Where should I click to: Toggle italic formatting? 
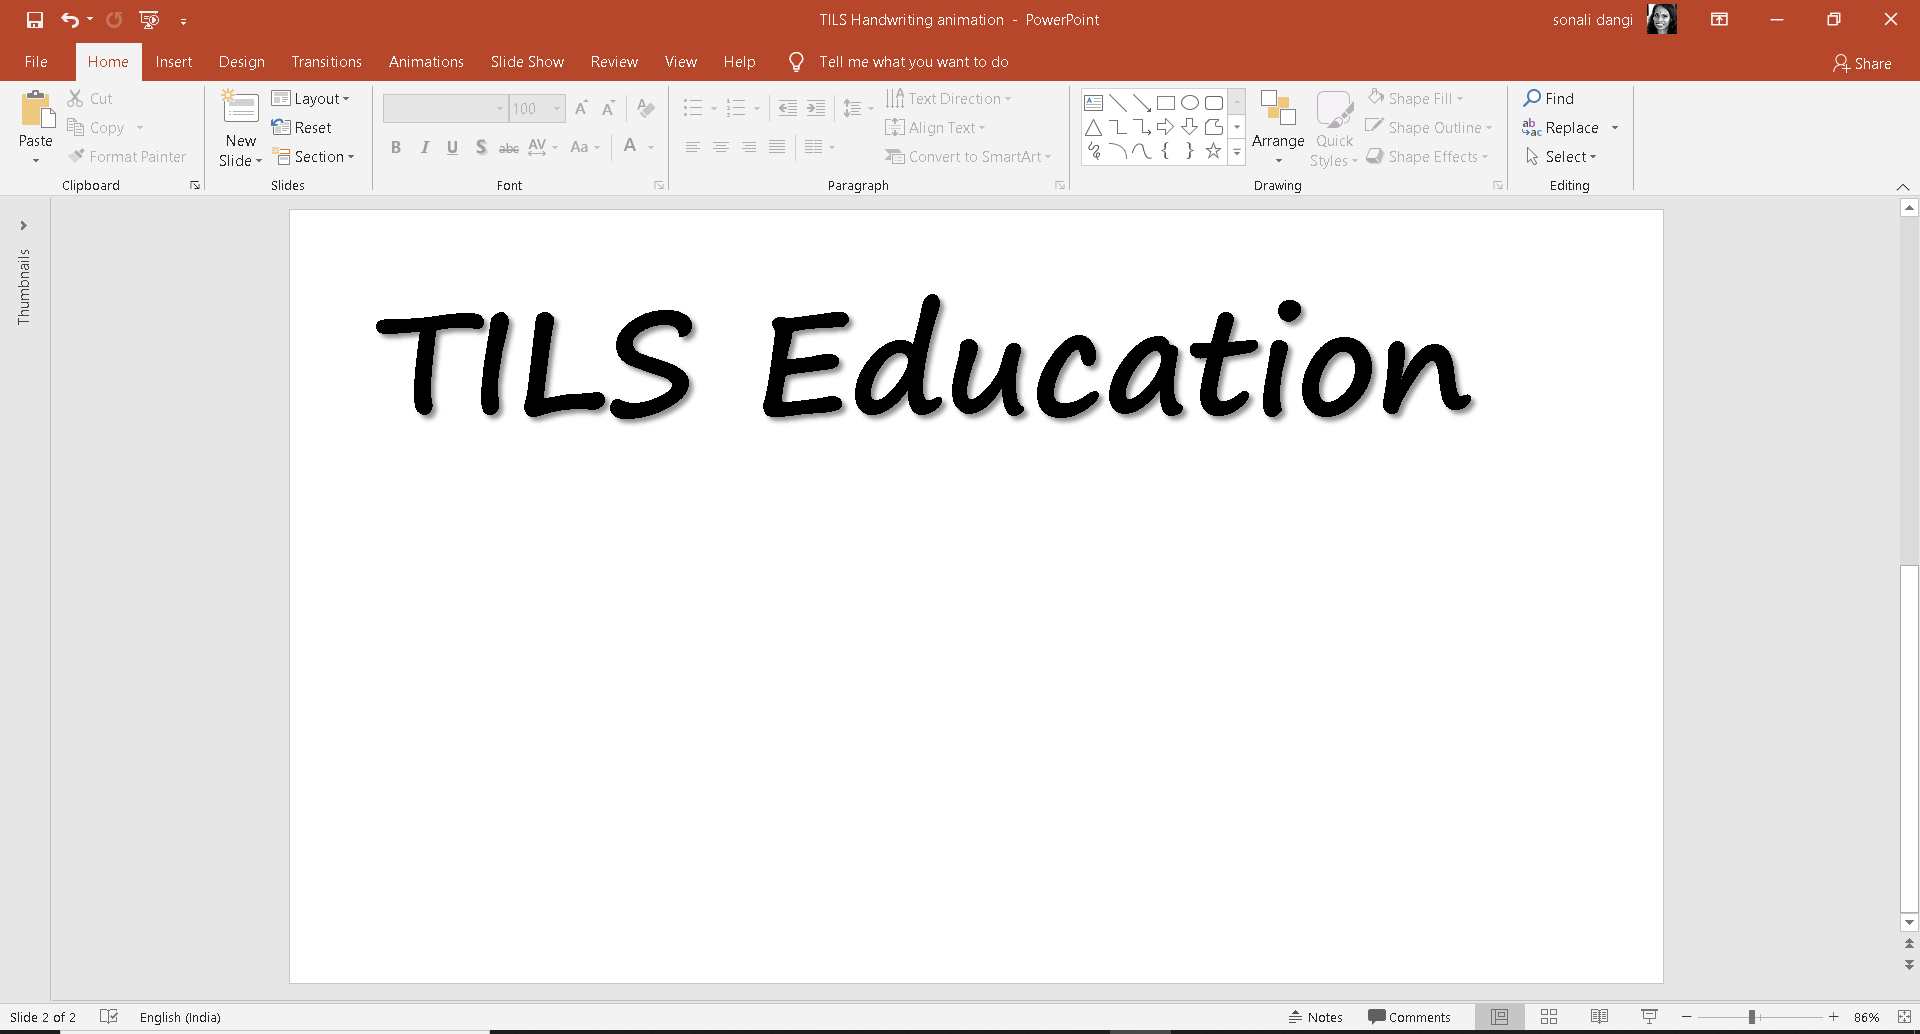coord(424,147)
